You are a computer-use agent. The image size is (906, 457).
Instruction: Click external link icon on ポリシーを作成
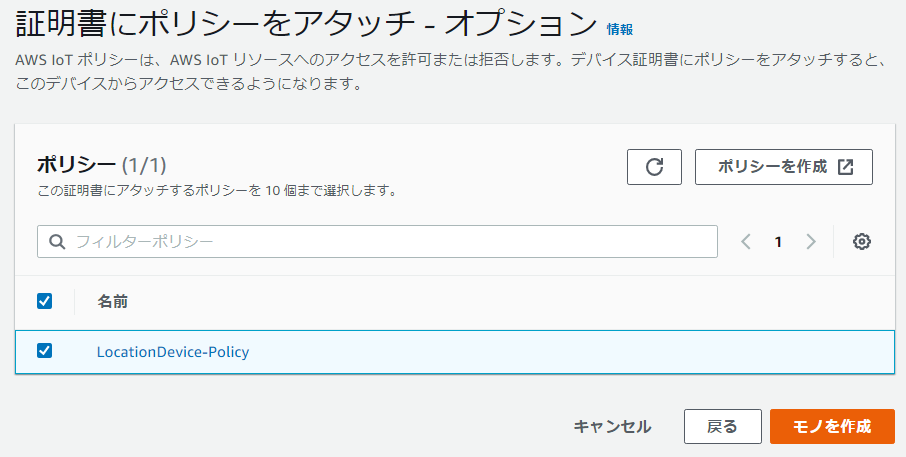(x=845, y=167)
